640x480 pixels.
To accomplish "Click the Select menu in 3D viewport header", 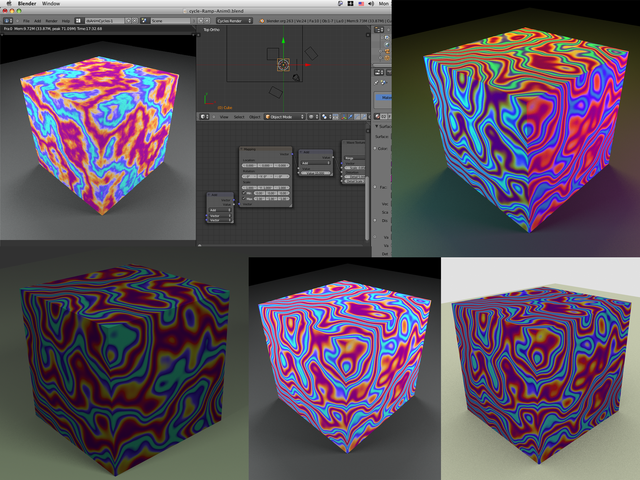I will tap(240, 116).
